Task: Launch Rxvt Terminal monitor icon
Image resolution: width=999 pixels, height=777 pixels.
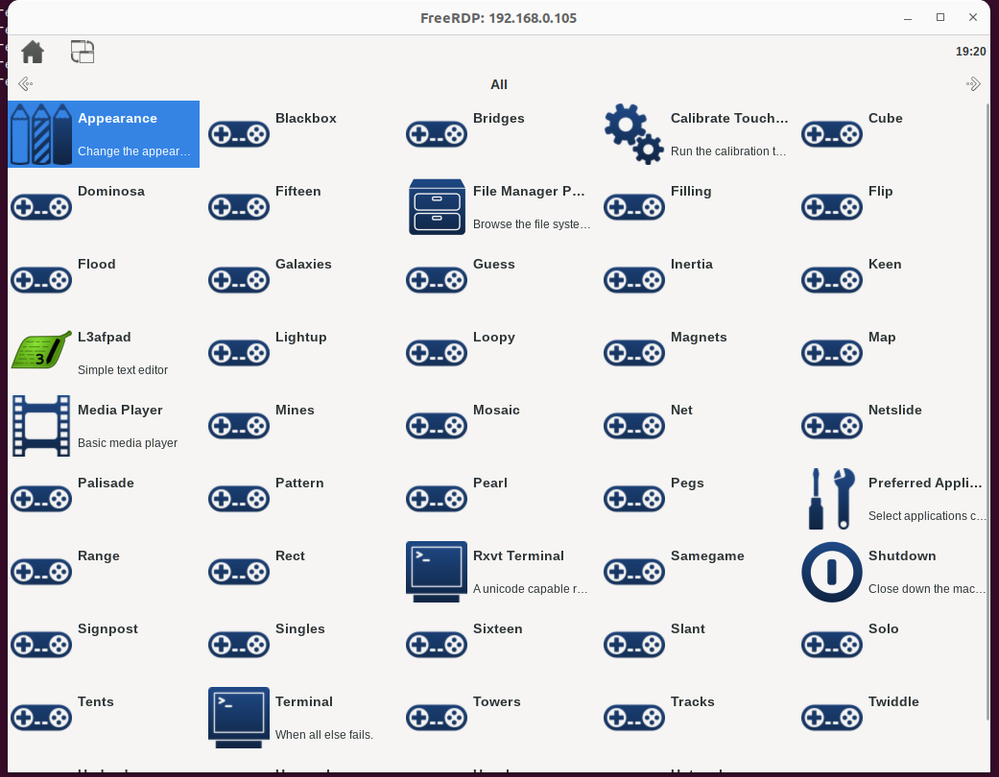Action: [436, 571]
